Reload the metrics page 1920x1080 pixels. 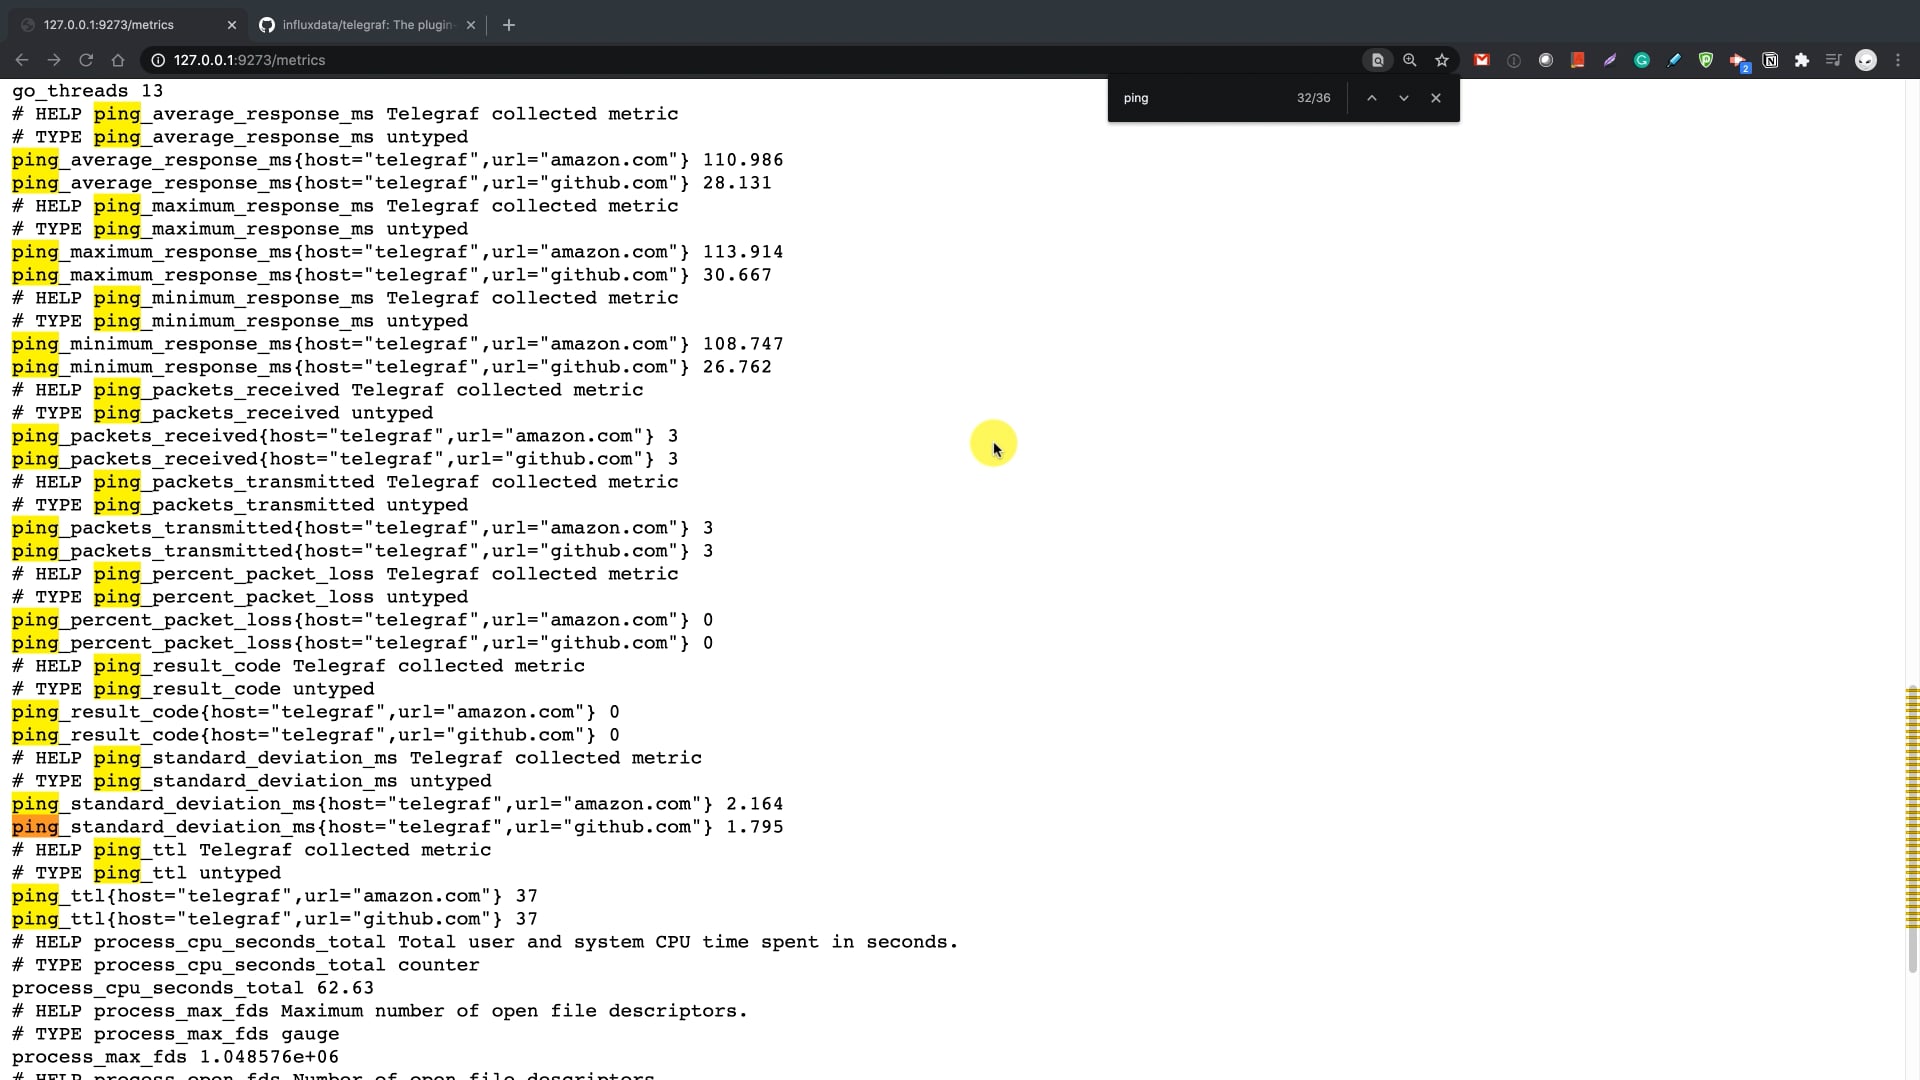(x=86, y=60)
